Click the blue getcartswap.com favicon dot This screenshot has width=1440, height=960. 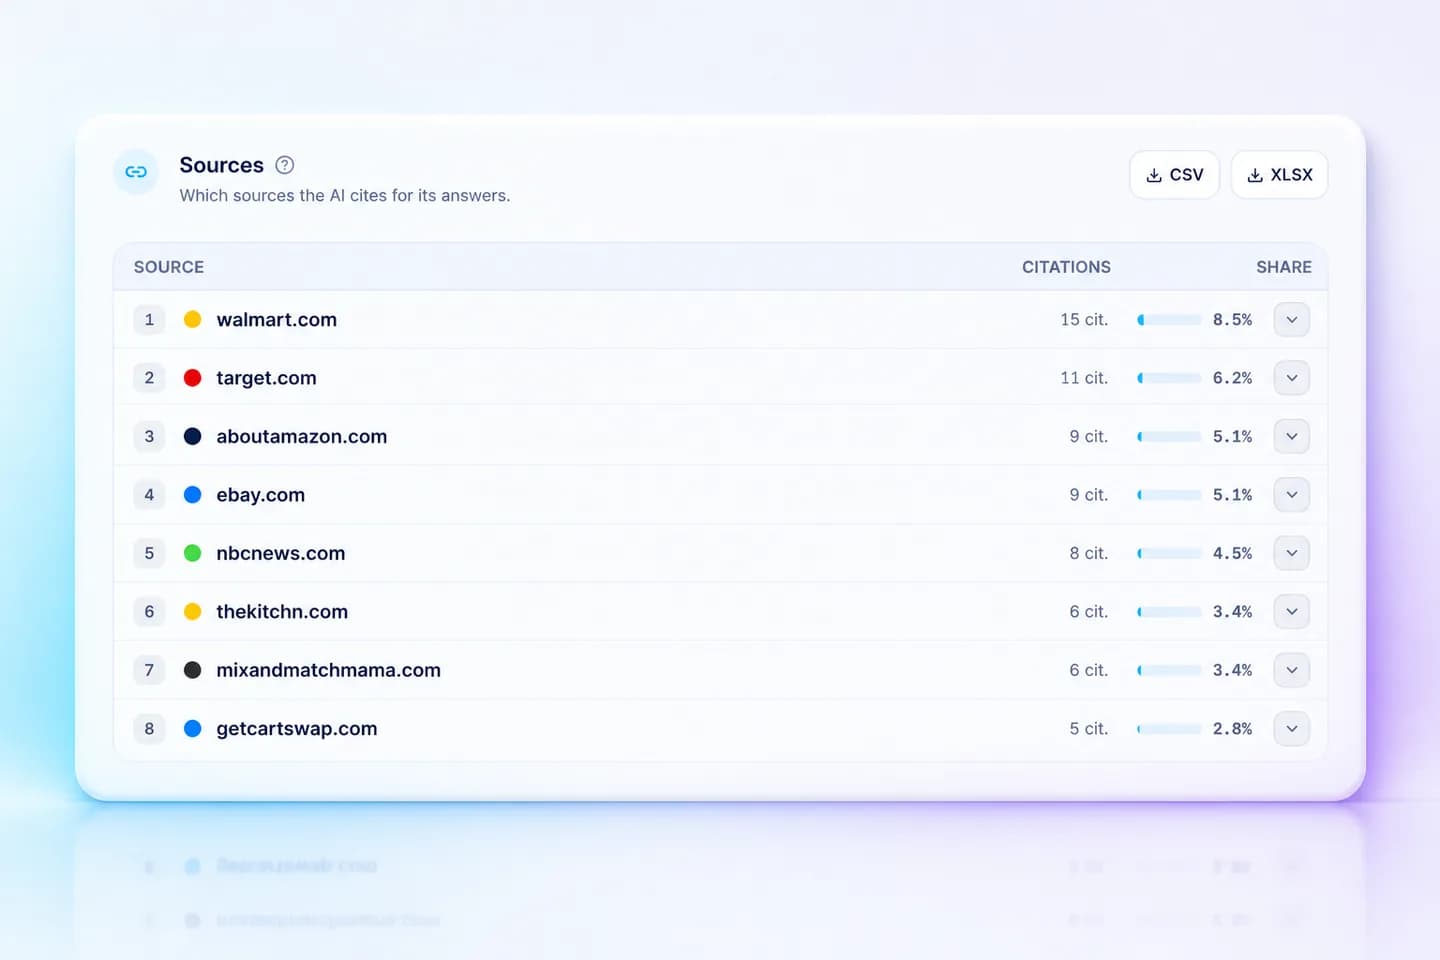tap(193, 728)
